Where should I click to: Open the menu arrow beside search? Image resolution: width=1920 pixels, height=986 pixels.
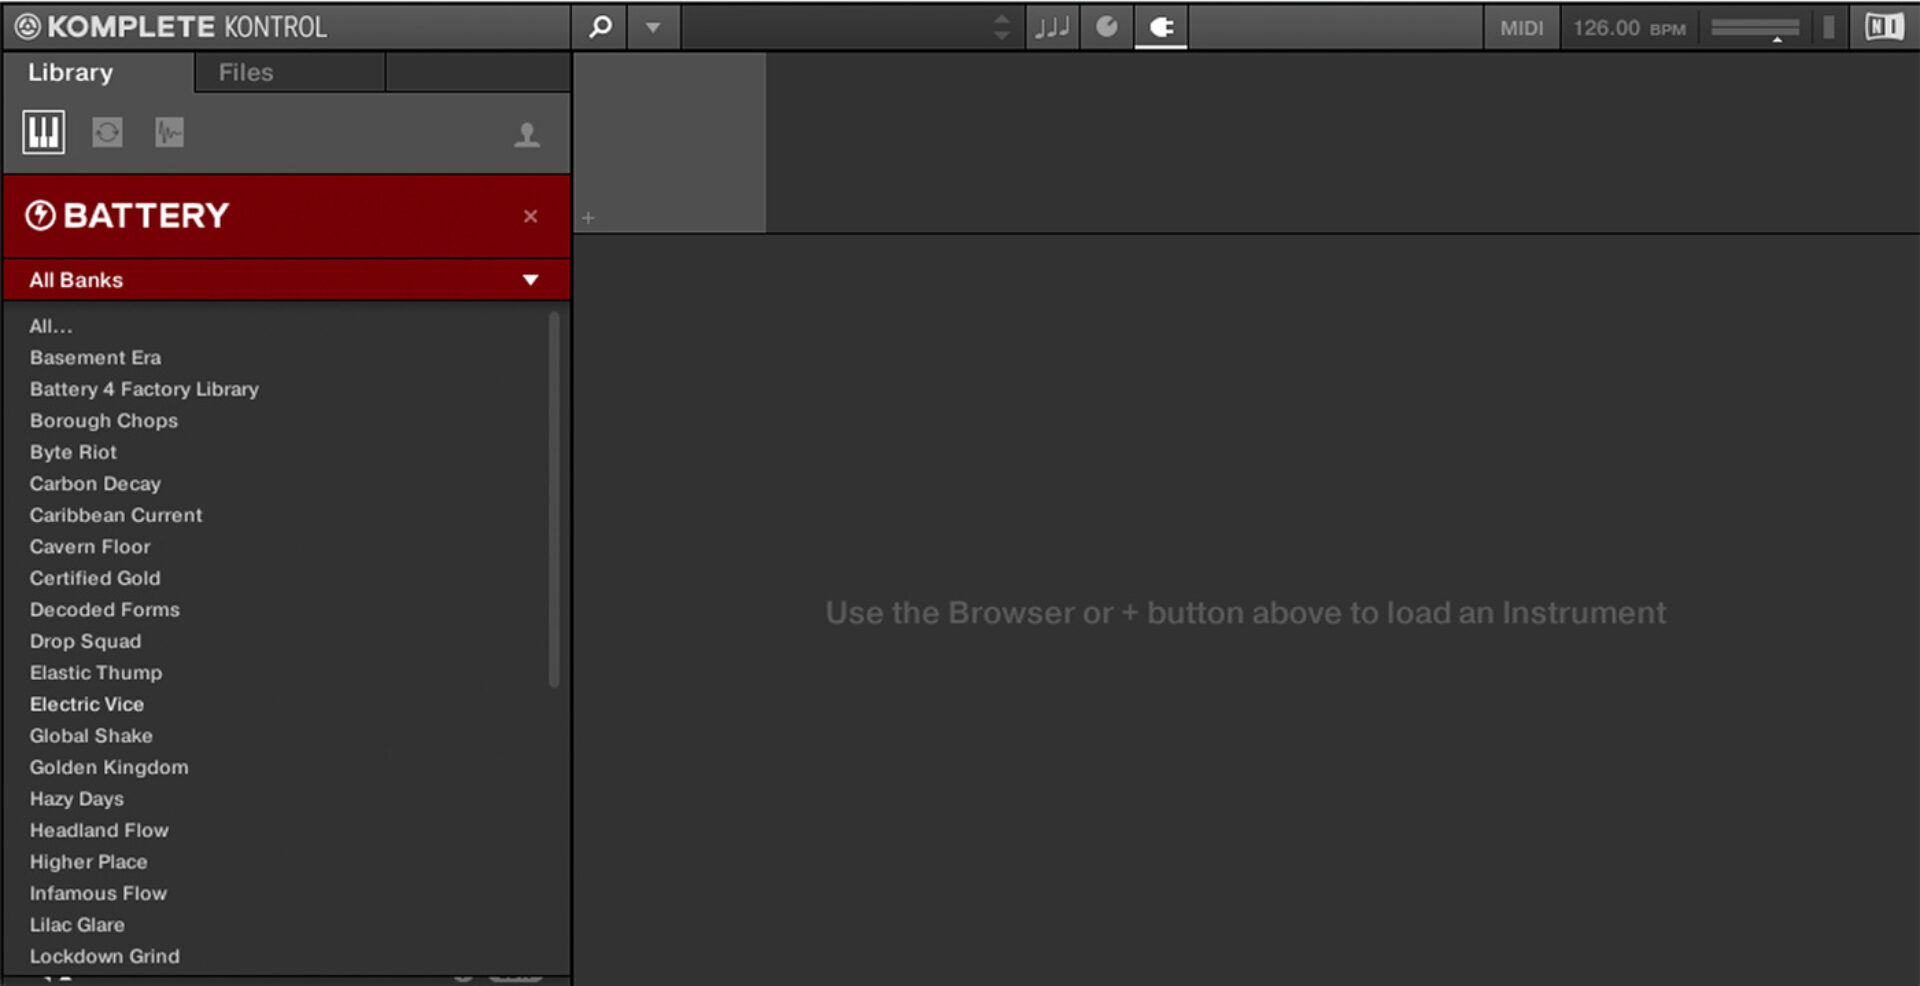653,27
